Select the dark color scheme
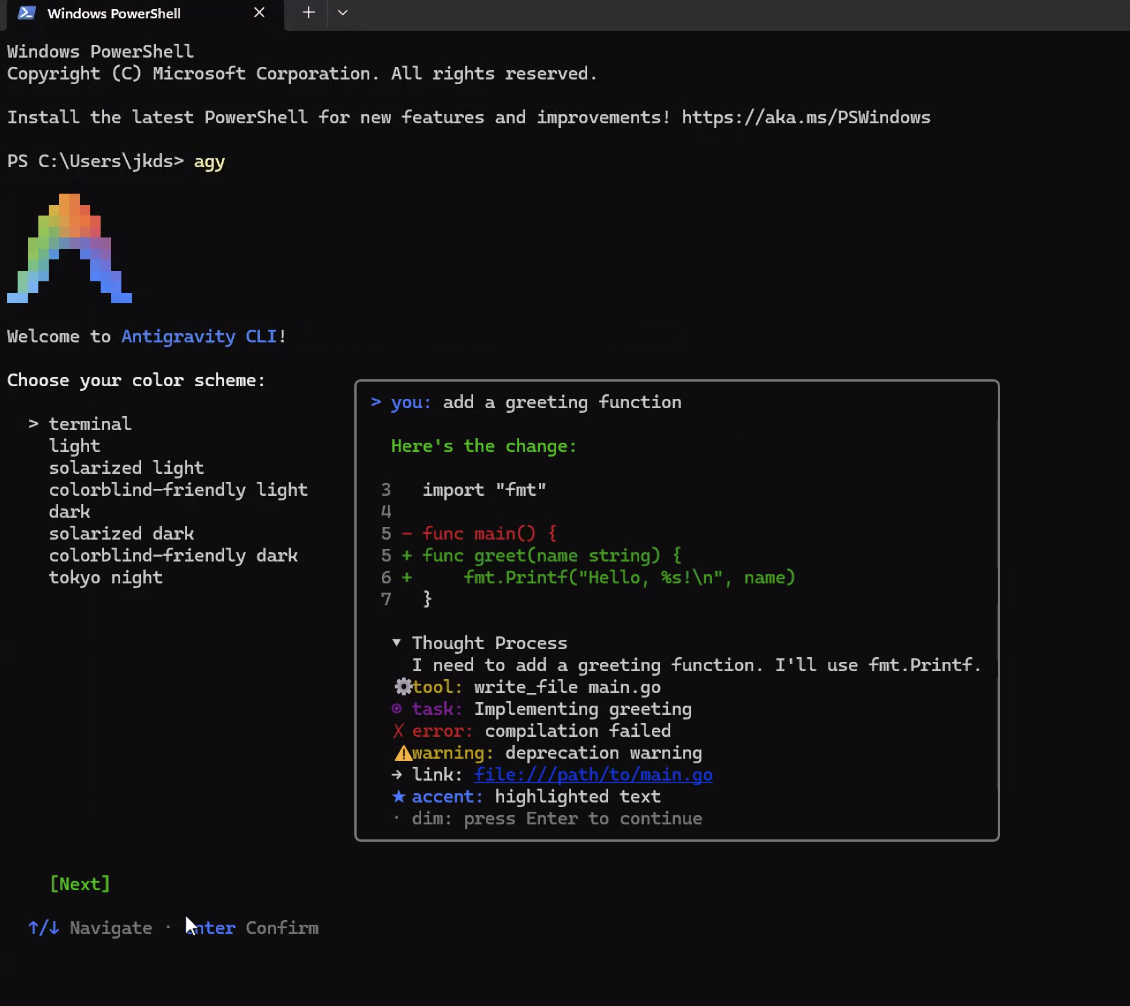 tap(70, 512)
